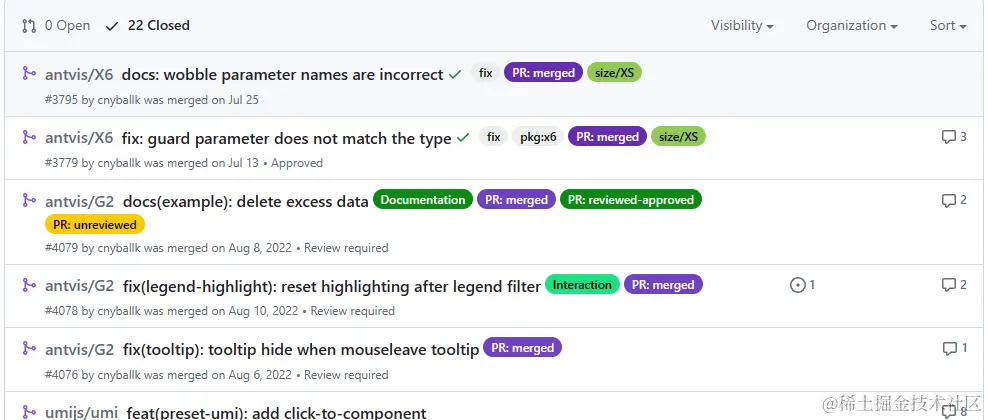
Task: Open antvis/G2 repo link on tooltip hide PR
Action: click(79, 349)
